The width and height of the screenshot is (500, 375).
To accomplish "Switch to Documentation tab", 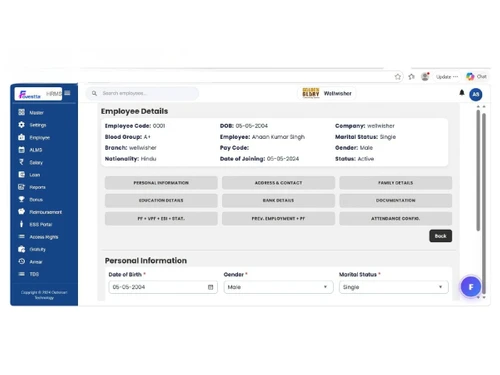I will 396,200.
